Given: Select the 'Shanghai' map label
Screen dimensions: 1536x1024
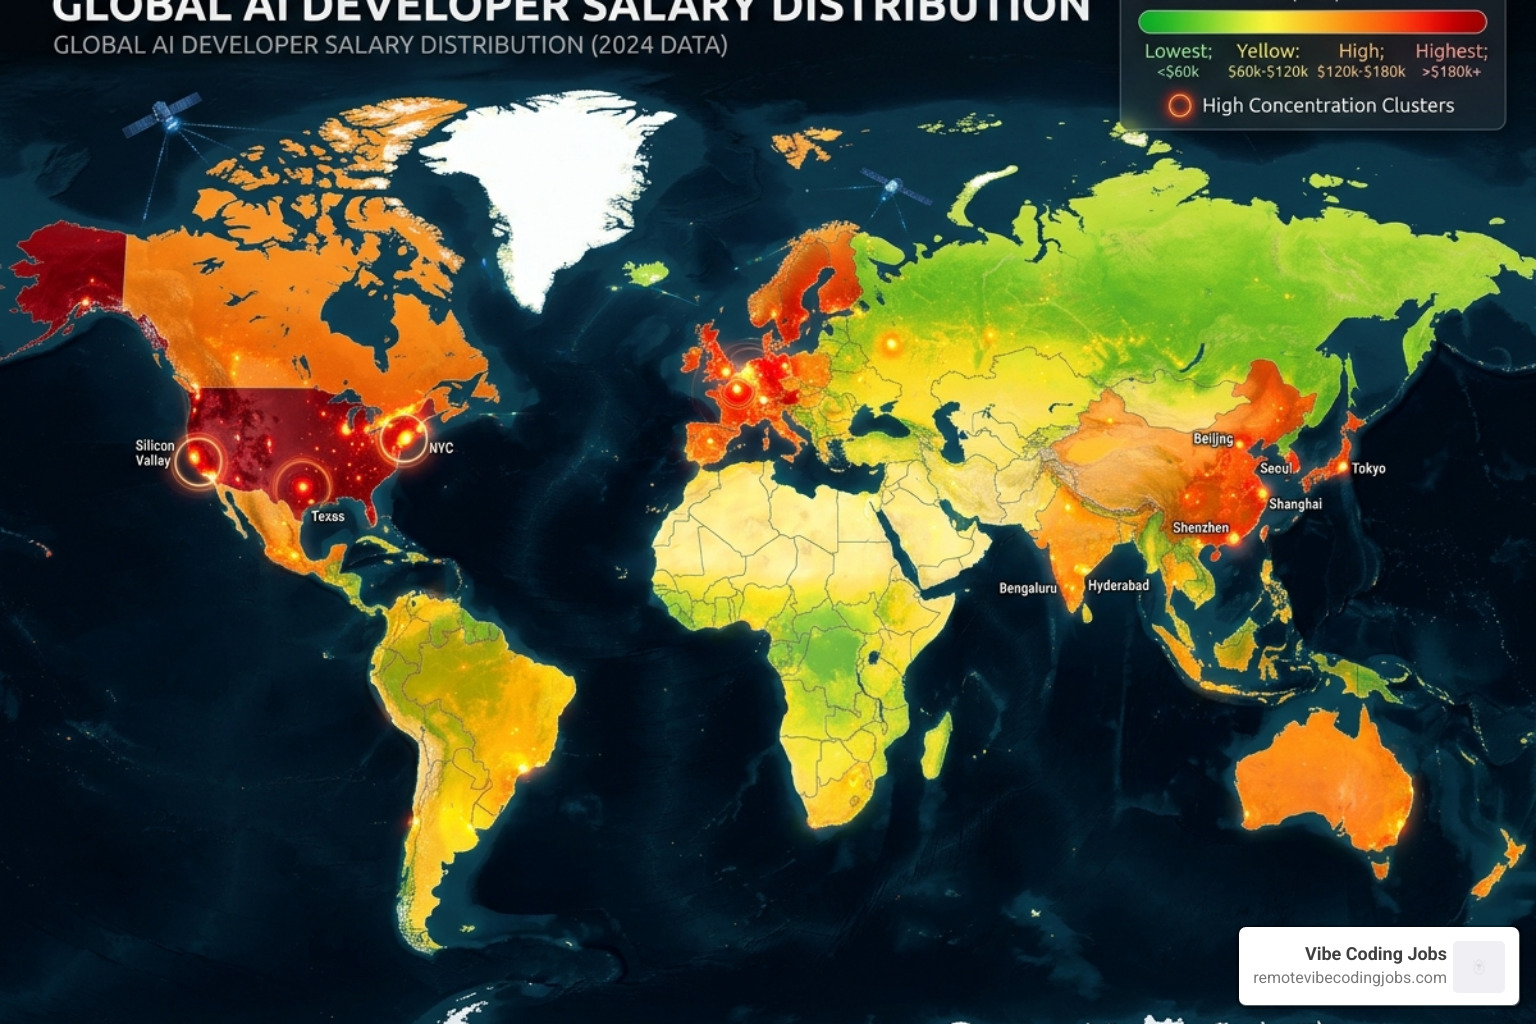Looking at the screenshot, I should [1295, 504].
